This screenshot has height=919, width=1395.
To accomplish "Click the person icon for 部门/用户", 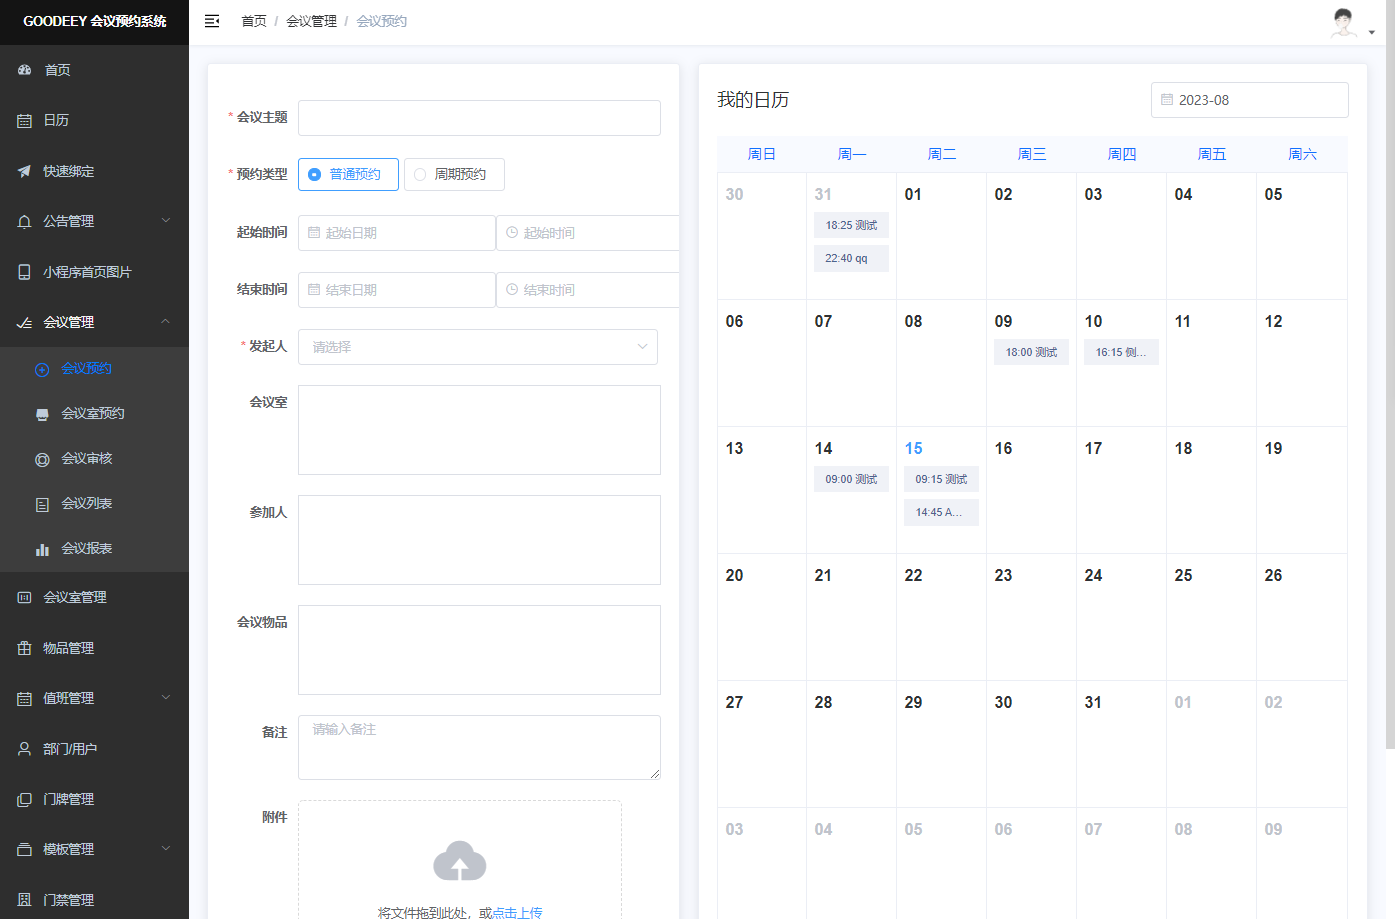I will [25, 749].
